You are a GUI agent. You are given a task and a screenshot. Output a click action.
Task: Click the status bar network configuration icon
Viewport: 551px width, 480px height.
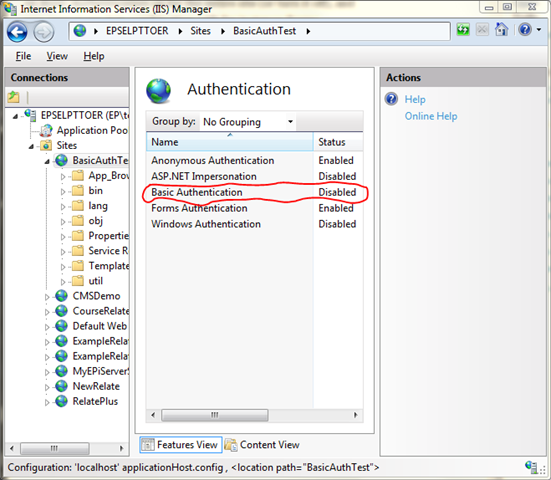point(531,467)
